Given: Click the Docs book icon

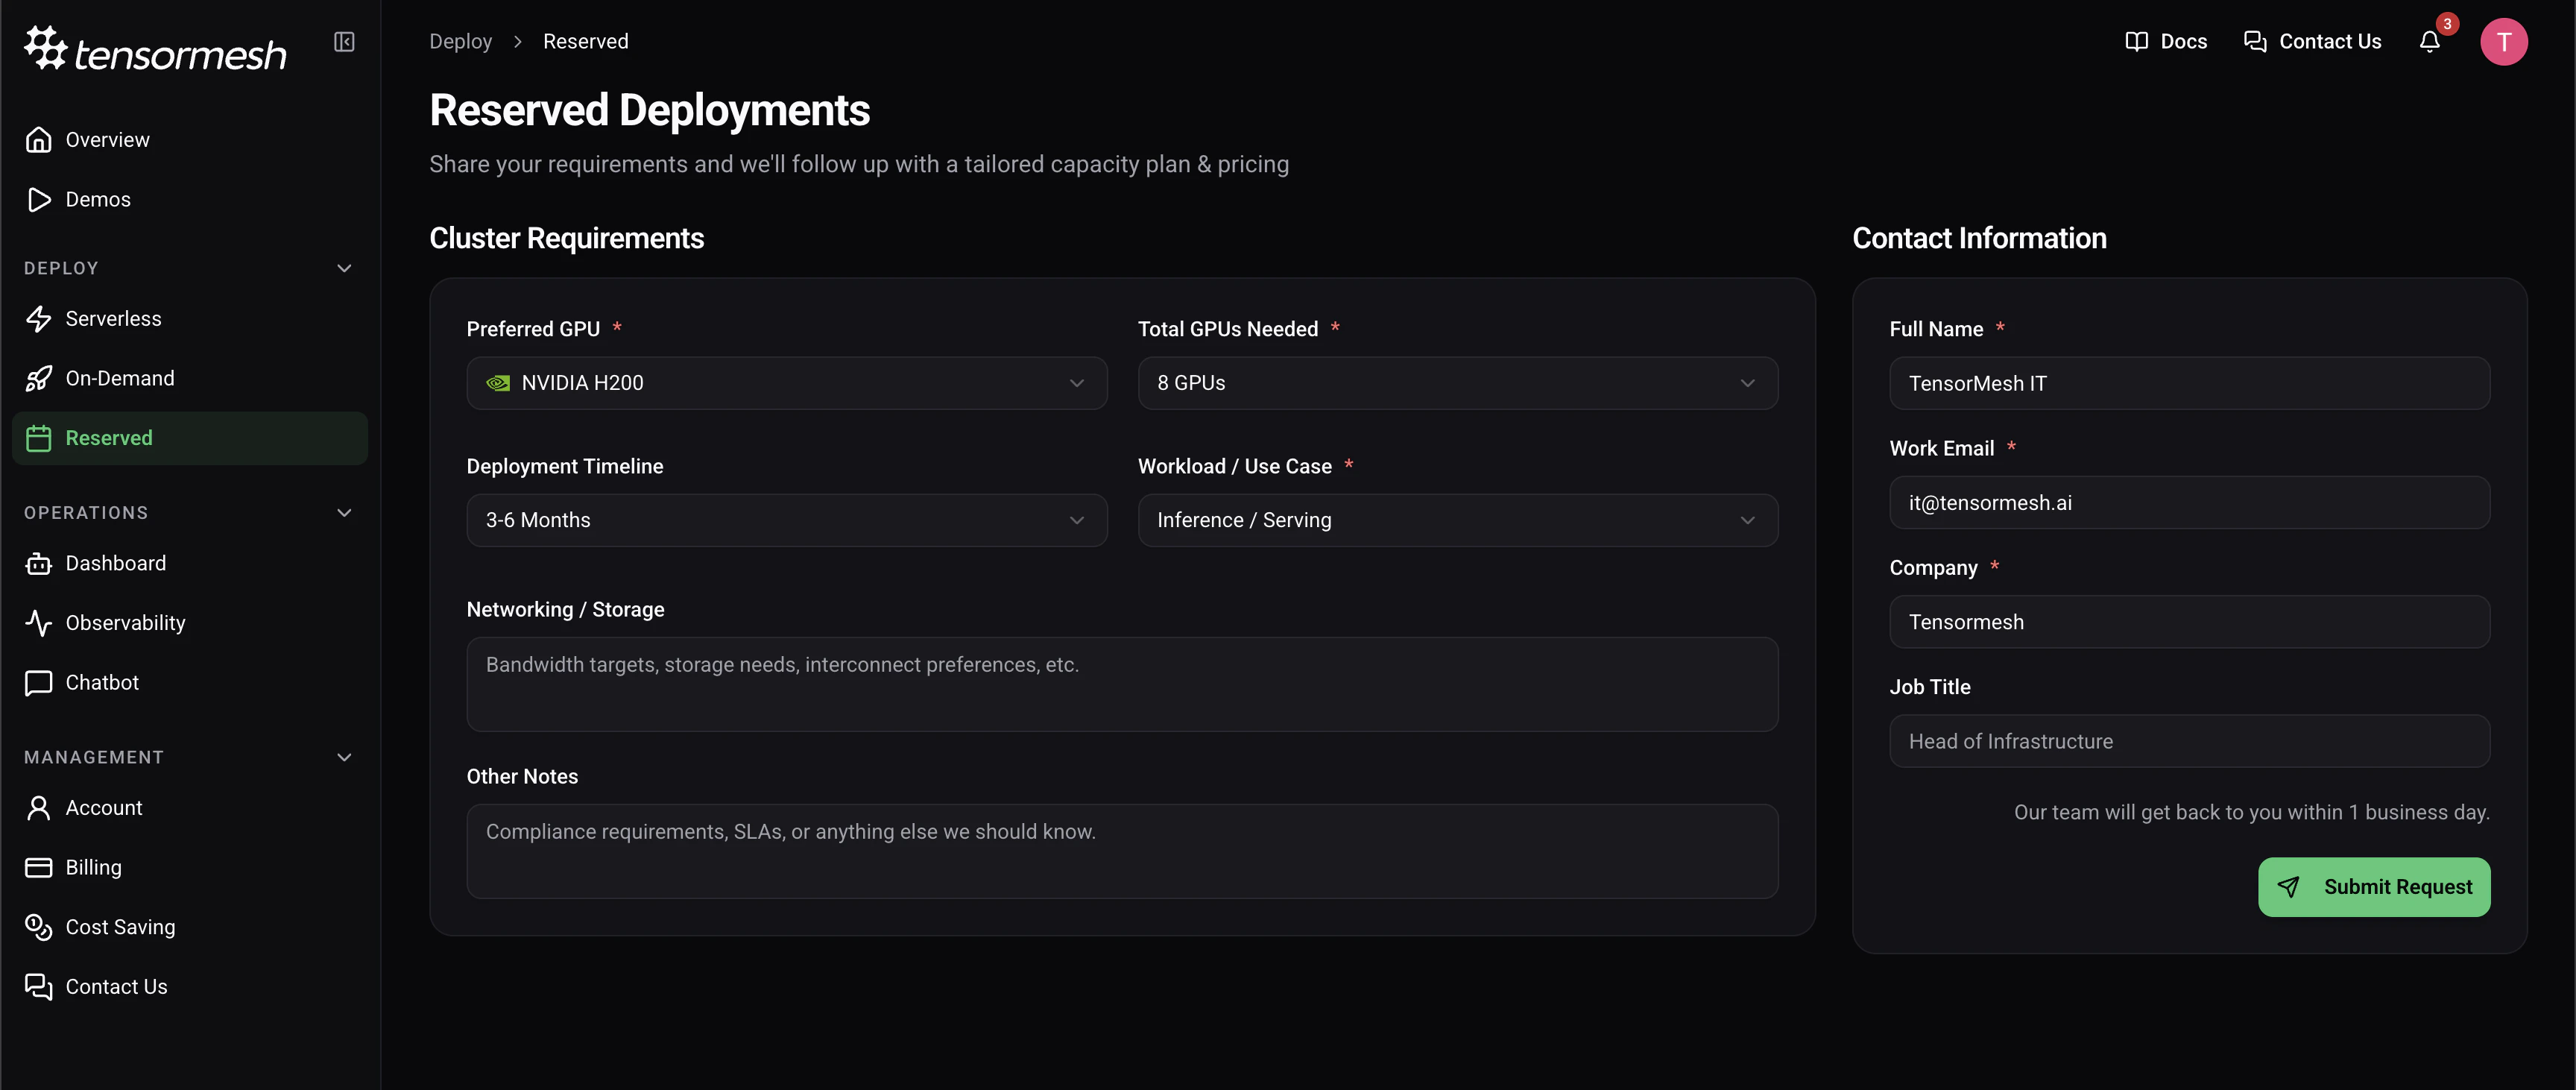Looking at the screenshot, I should point(2136,42).
